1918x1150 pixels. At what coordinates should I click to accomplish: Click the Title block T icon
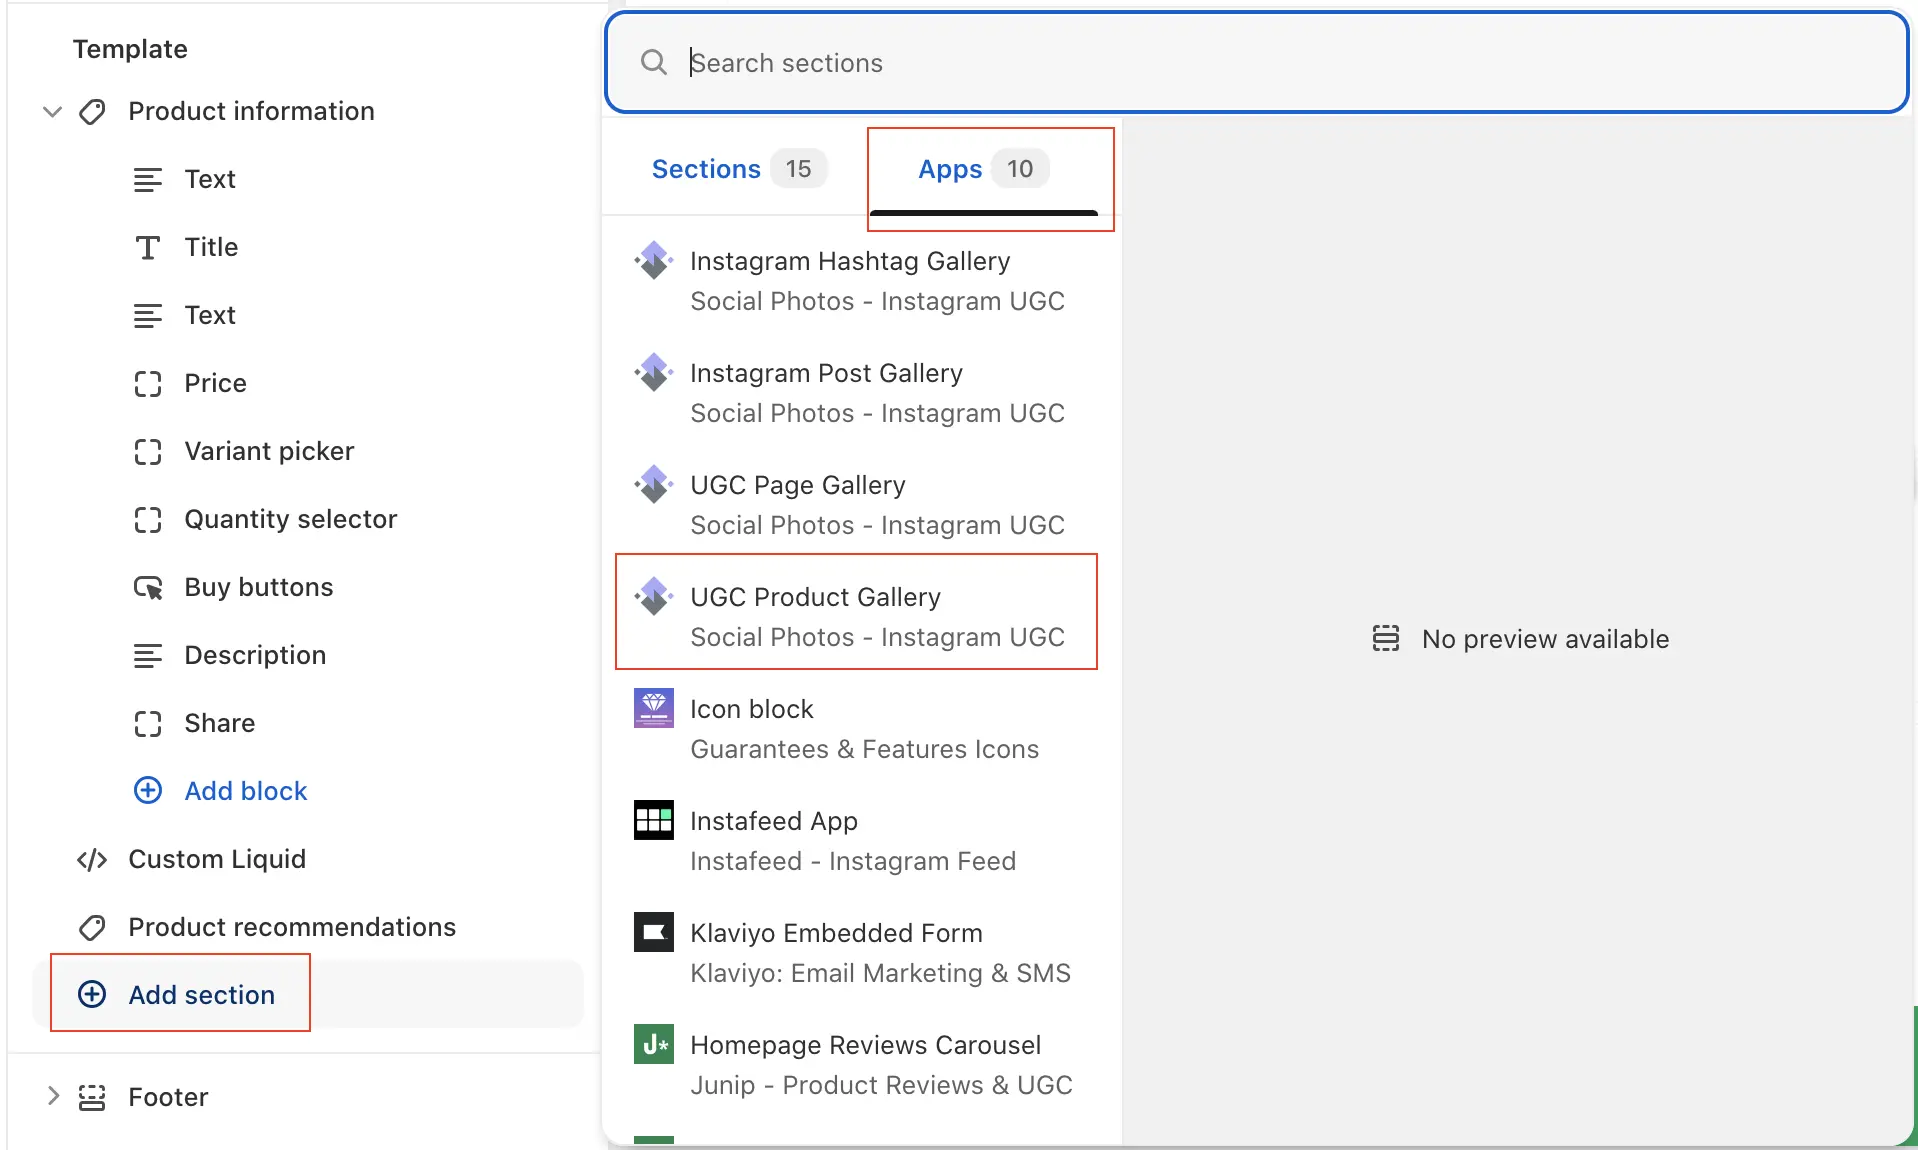(x=148, y=248)
